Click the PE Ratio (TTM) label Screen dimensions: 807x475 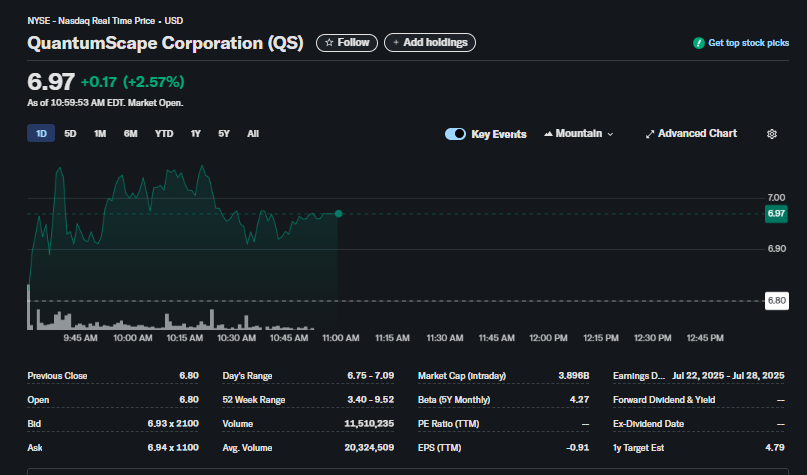tap(448, 424)
